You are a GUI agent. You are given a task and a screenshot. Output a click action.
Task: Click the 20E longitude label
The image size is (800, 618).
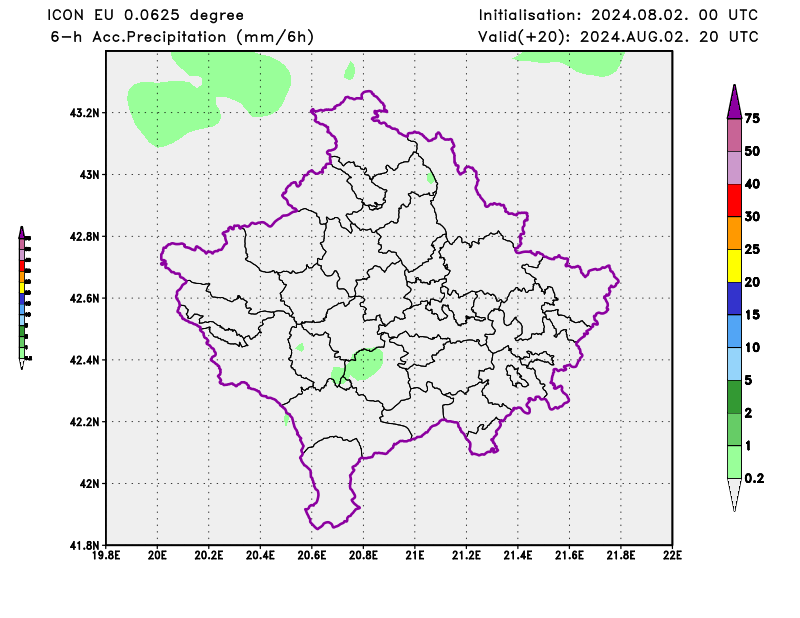point(157,555)
